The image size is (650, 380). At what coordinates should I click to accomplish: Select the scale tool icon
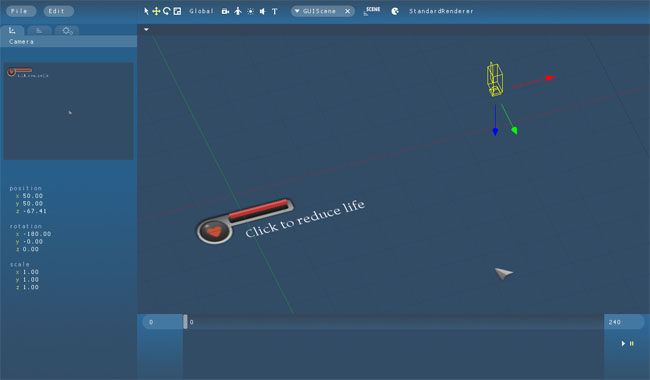point(177,11)
